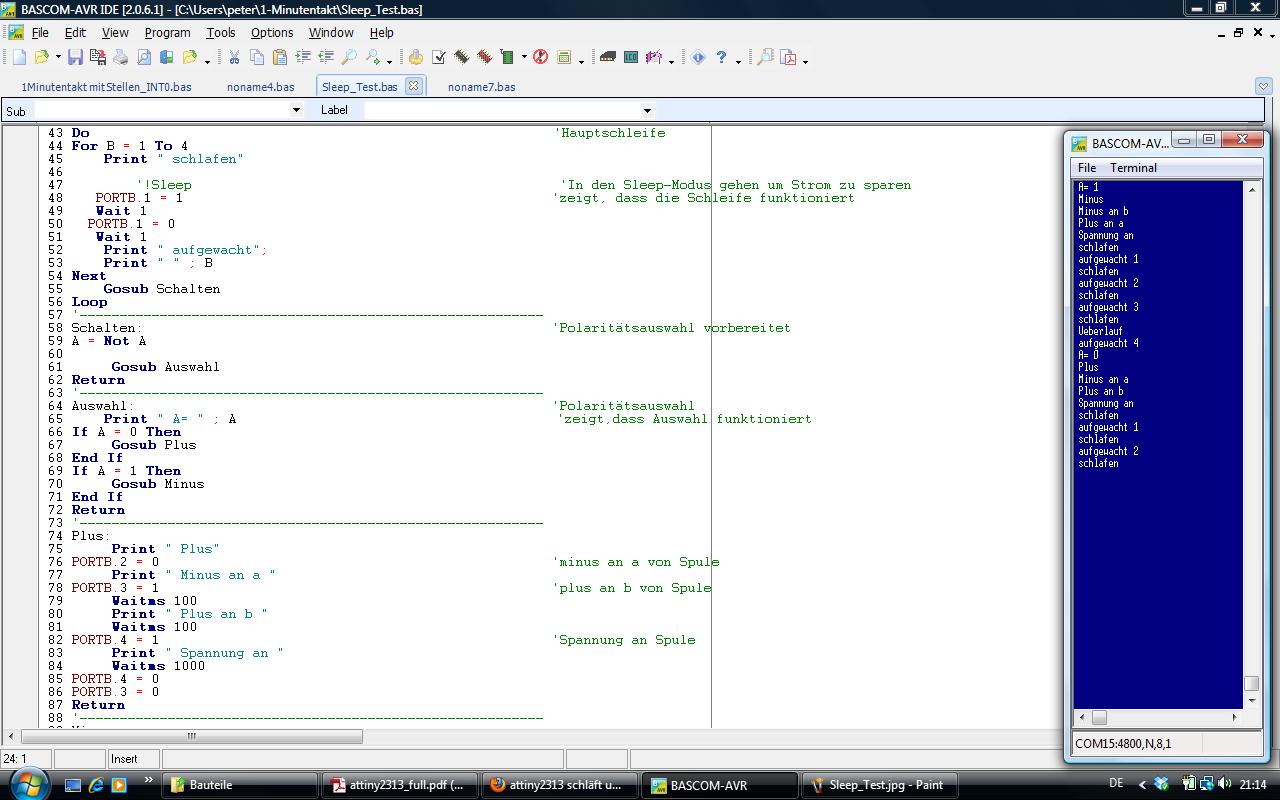The image size is (1280, 800).
Task: Click the Internet Explorer quick launch icon
Action: [x=96, y=785]
